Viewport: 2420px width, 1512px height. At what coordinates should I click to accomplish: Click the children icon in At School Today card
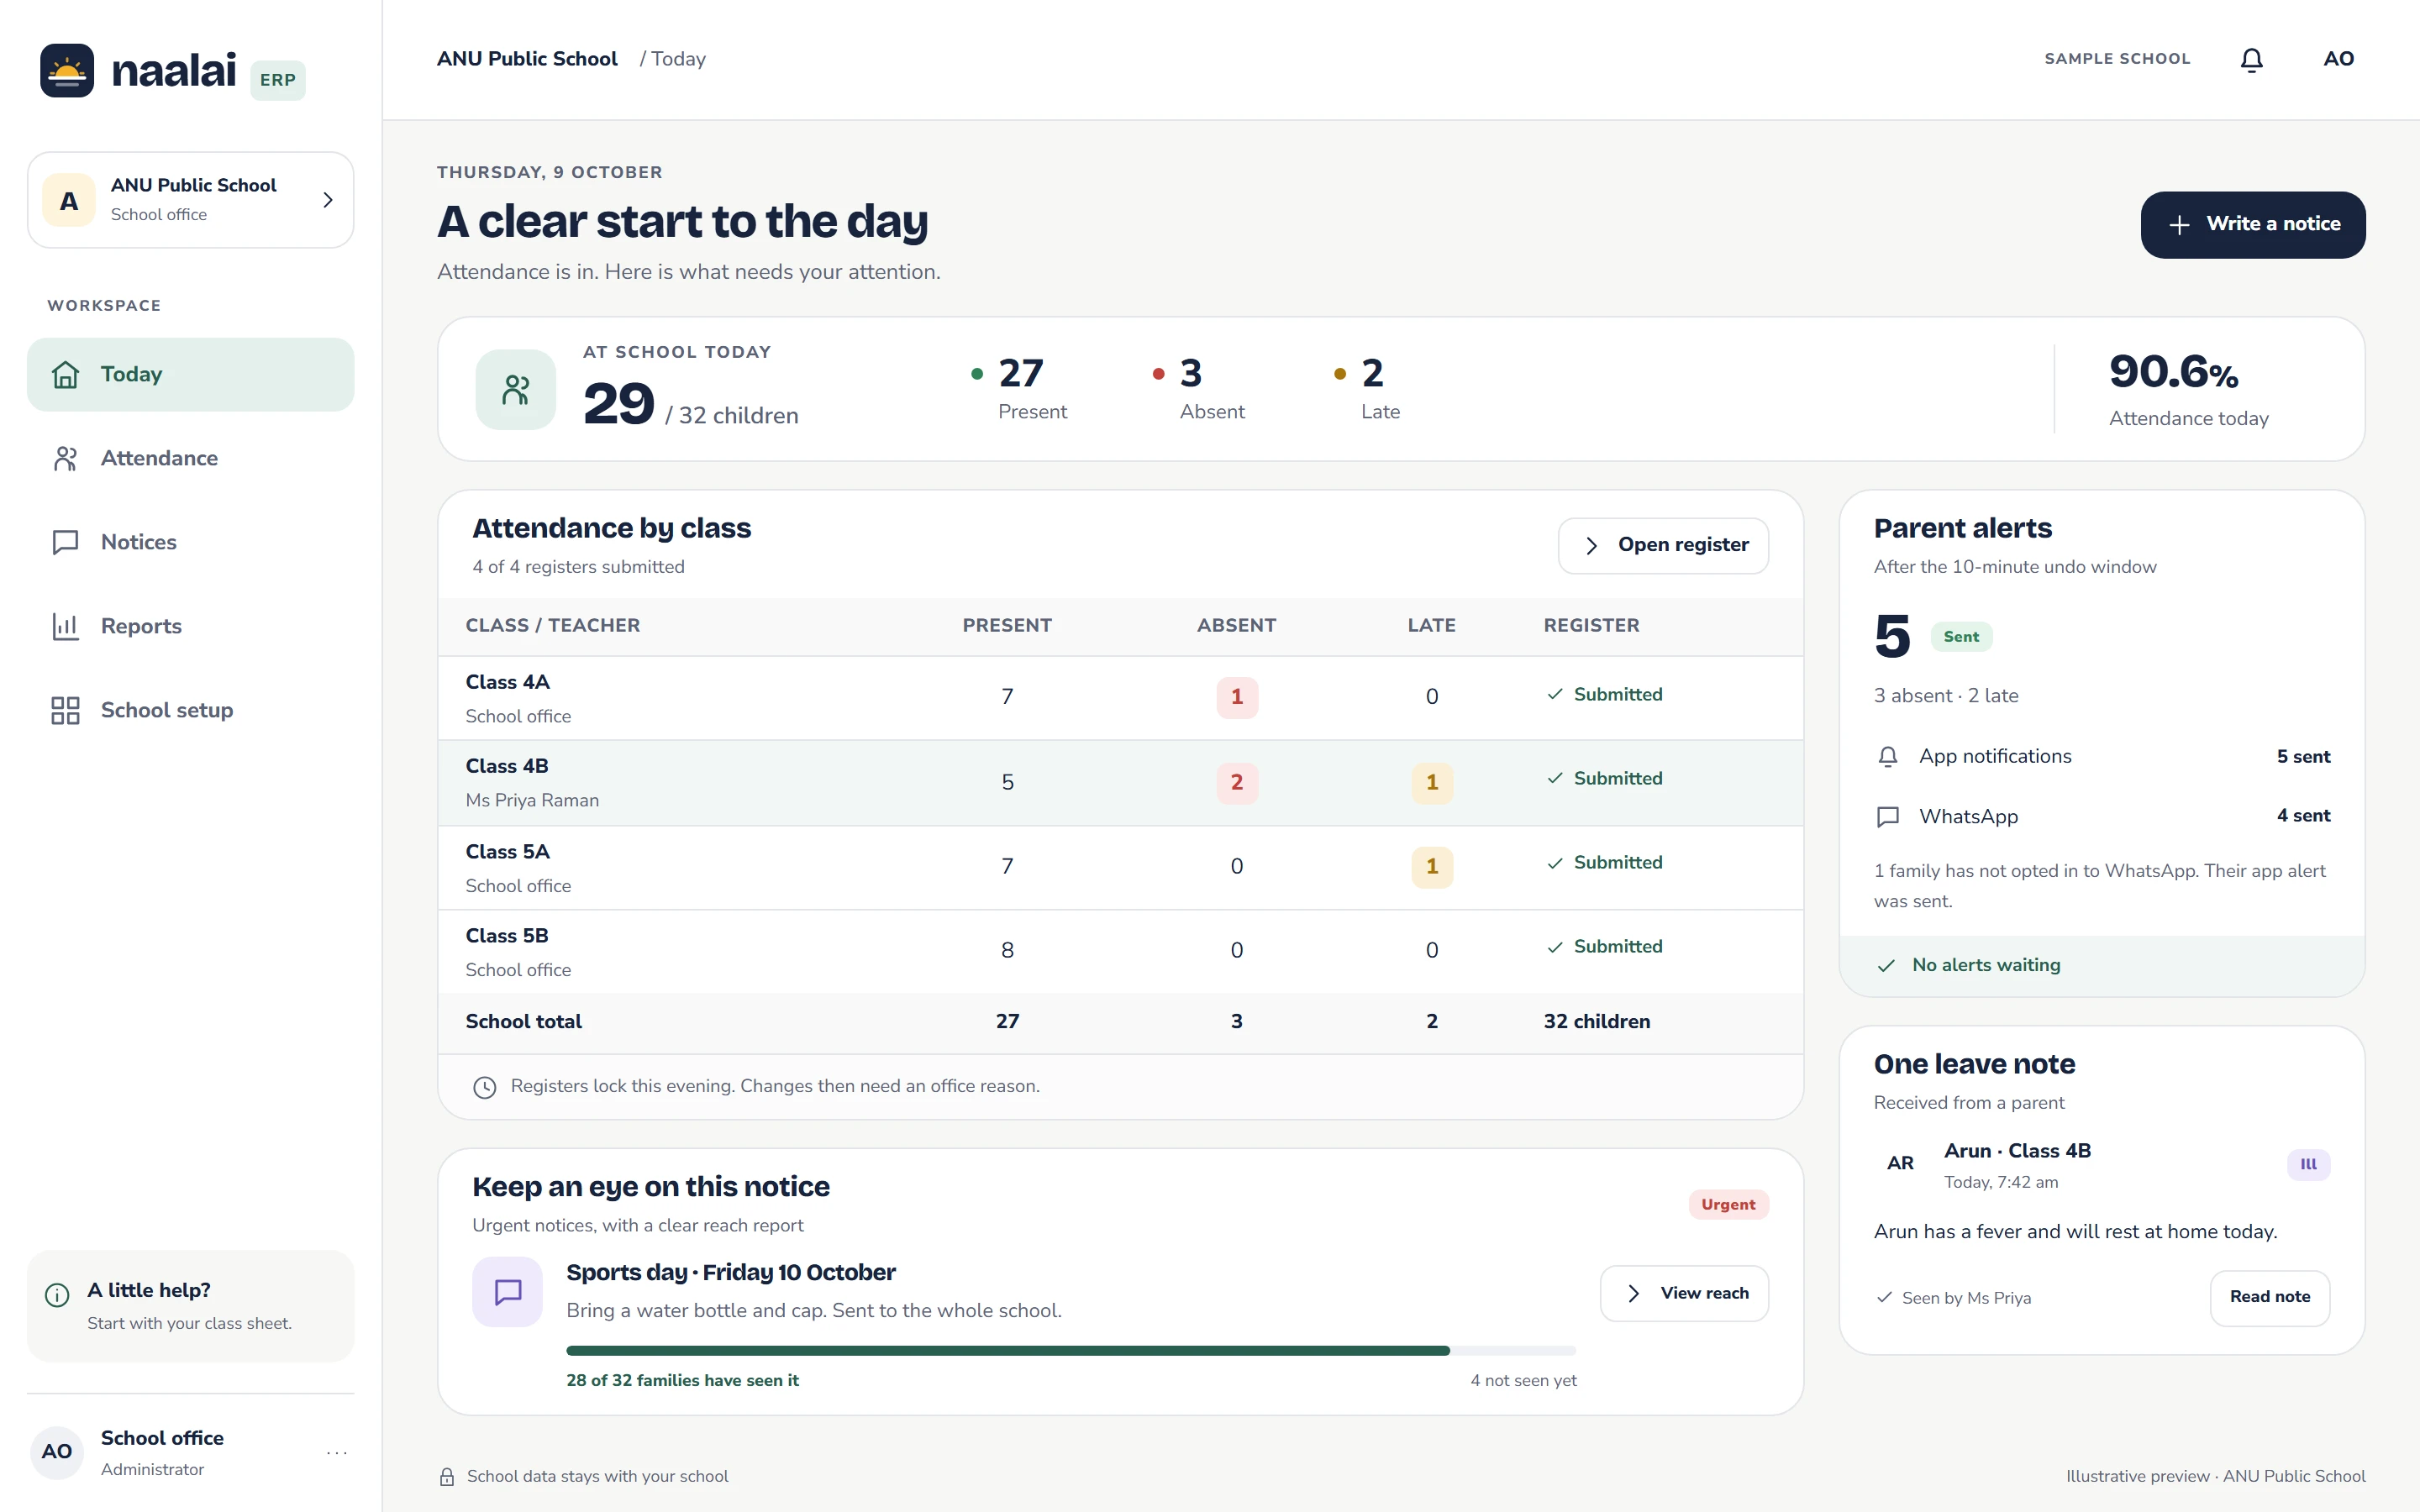tap(516, 389)
